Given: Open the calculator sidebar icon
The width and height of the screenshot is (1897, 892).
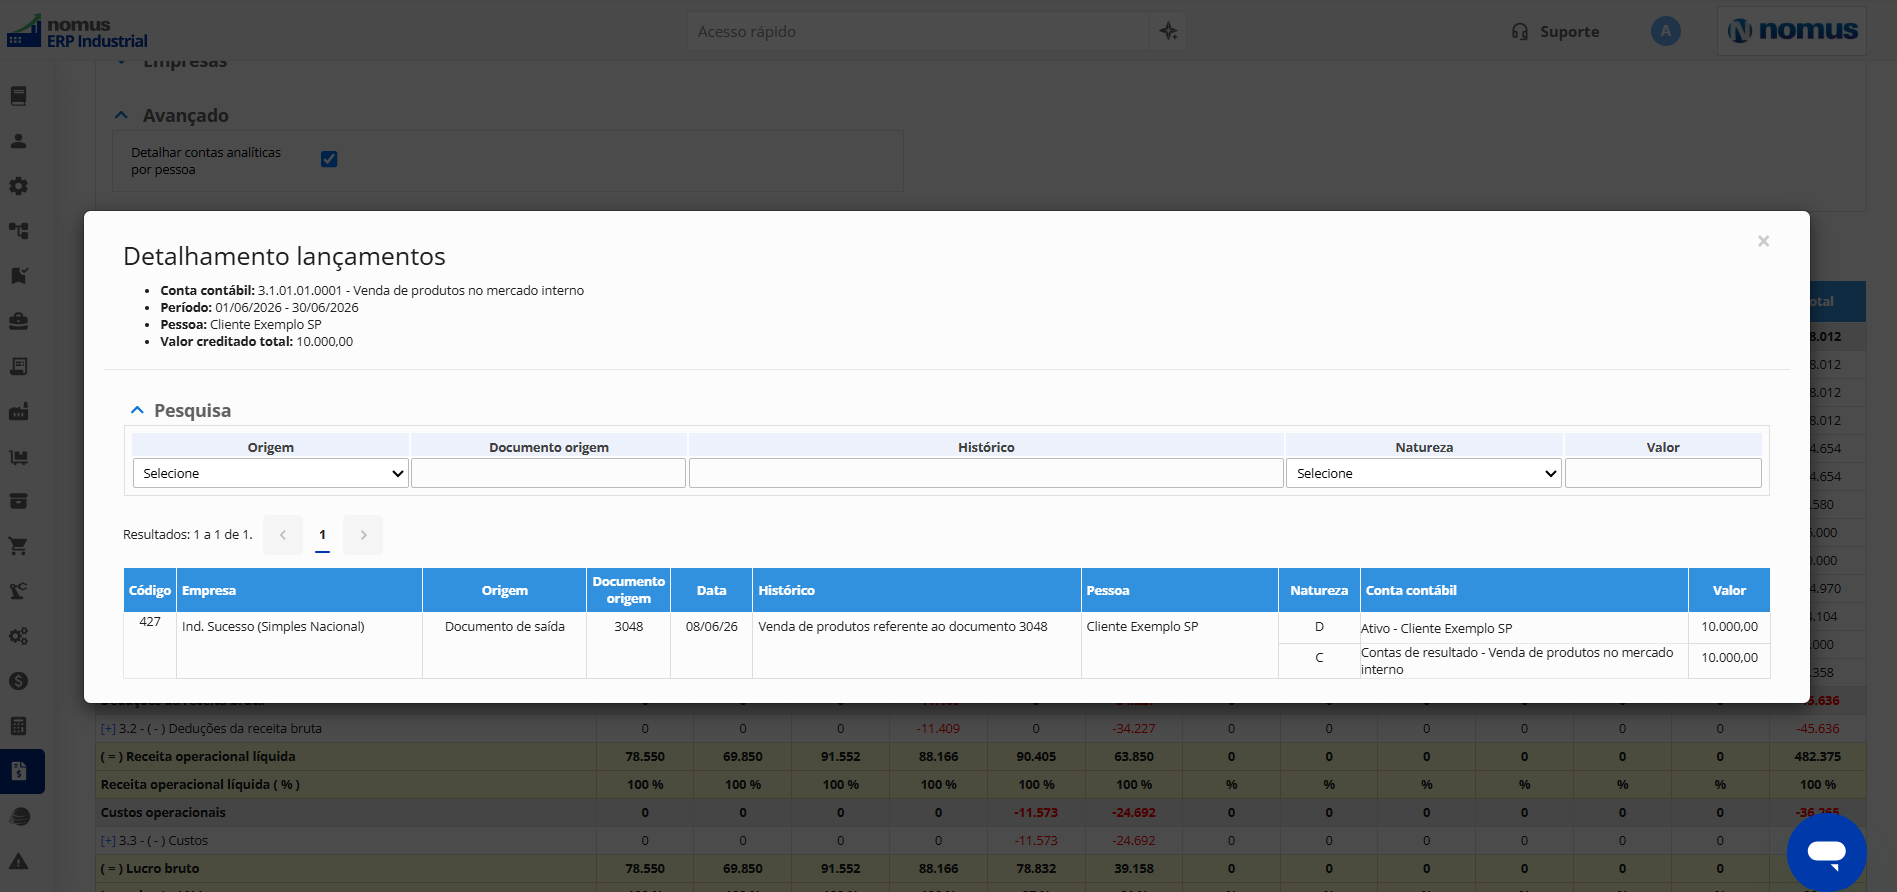Looking at the screenshot, I should tap(18, 726).
